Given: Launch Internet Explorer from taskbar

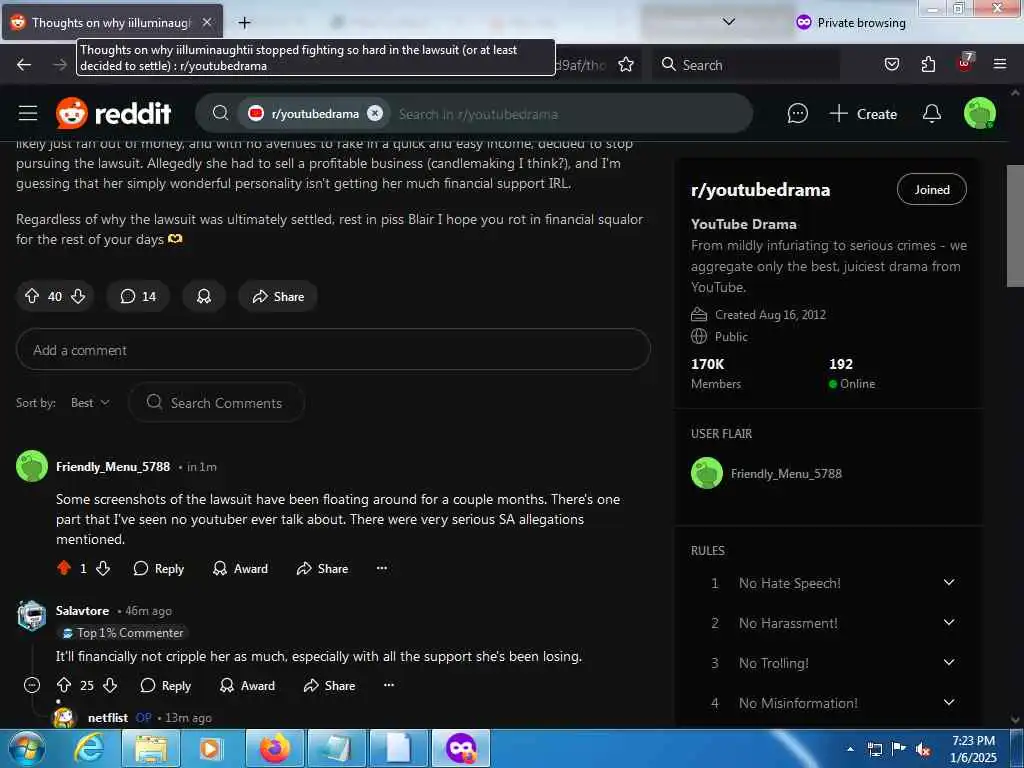Looking at the screenshot, I should pyautogui.click(x=88, y=748).
